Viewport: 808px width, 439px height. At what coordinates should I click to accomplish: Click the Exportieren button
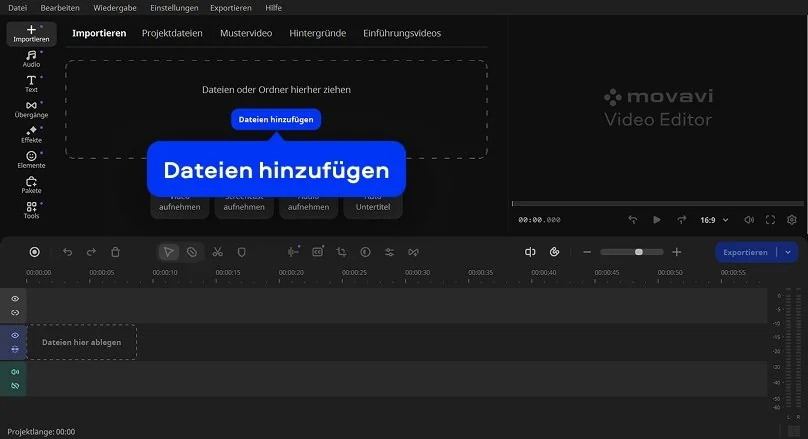click(745, 252)
